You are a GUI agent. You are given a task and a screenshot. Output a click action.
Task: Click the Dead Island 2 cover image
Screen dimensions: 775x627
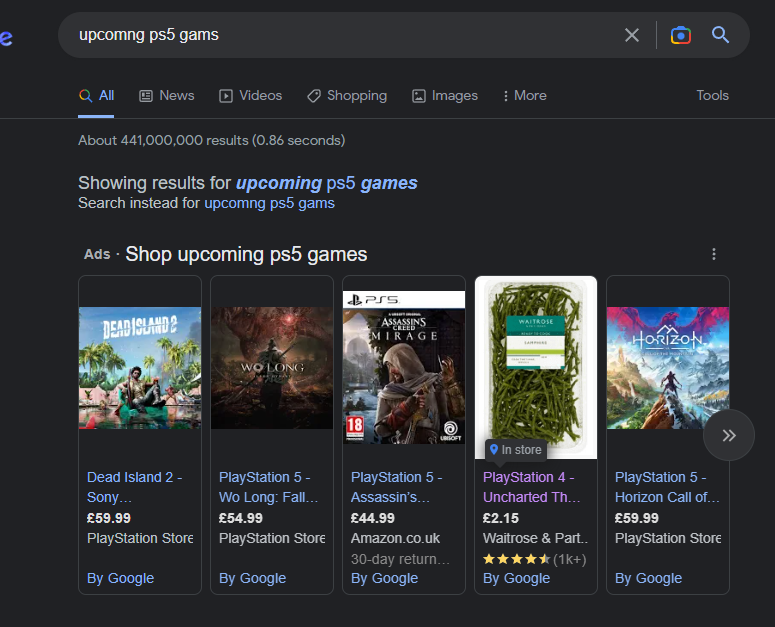pyautogui.click(x=140, y=368)
